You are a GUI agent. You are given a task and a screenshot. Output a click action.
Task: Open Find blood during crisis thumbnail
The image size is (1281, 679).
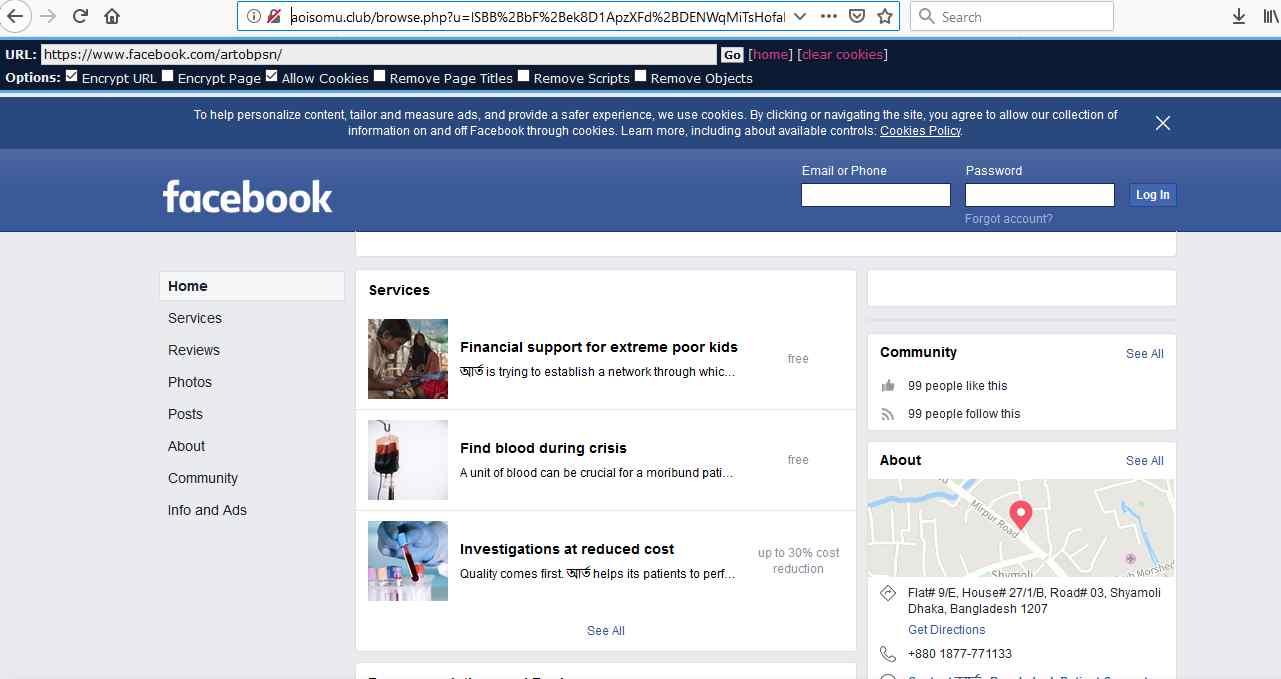pyautogui.click(x=408, y=460)
